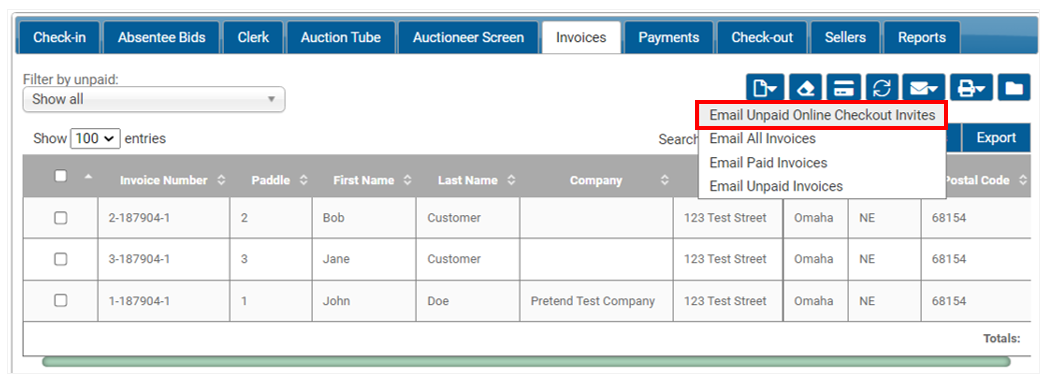Click invoice number 2-187904-1 cell
Viewport: 1046px width, 385px height.
pyautogui.click(x=163, y=218)
